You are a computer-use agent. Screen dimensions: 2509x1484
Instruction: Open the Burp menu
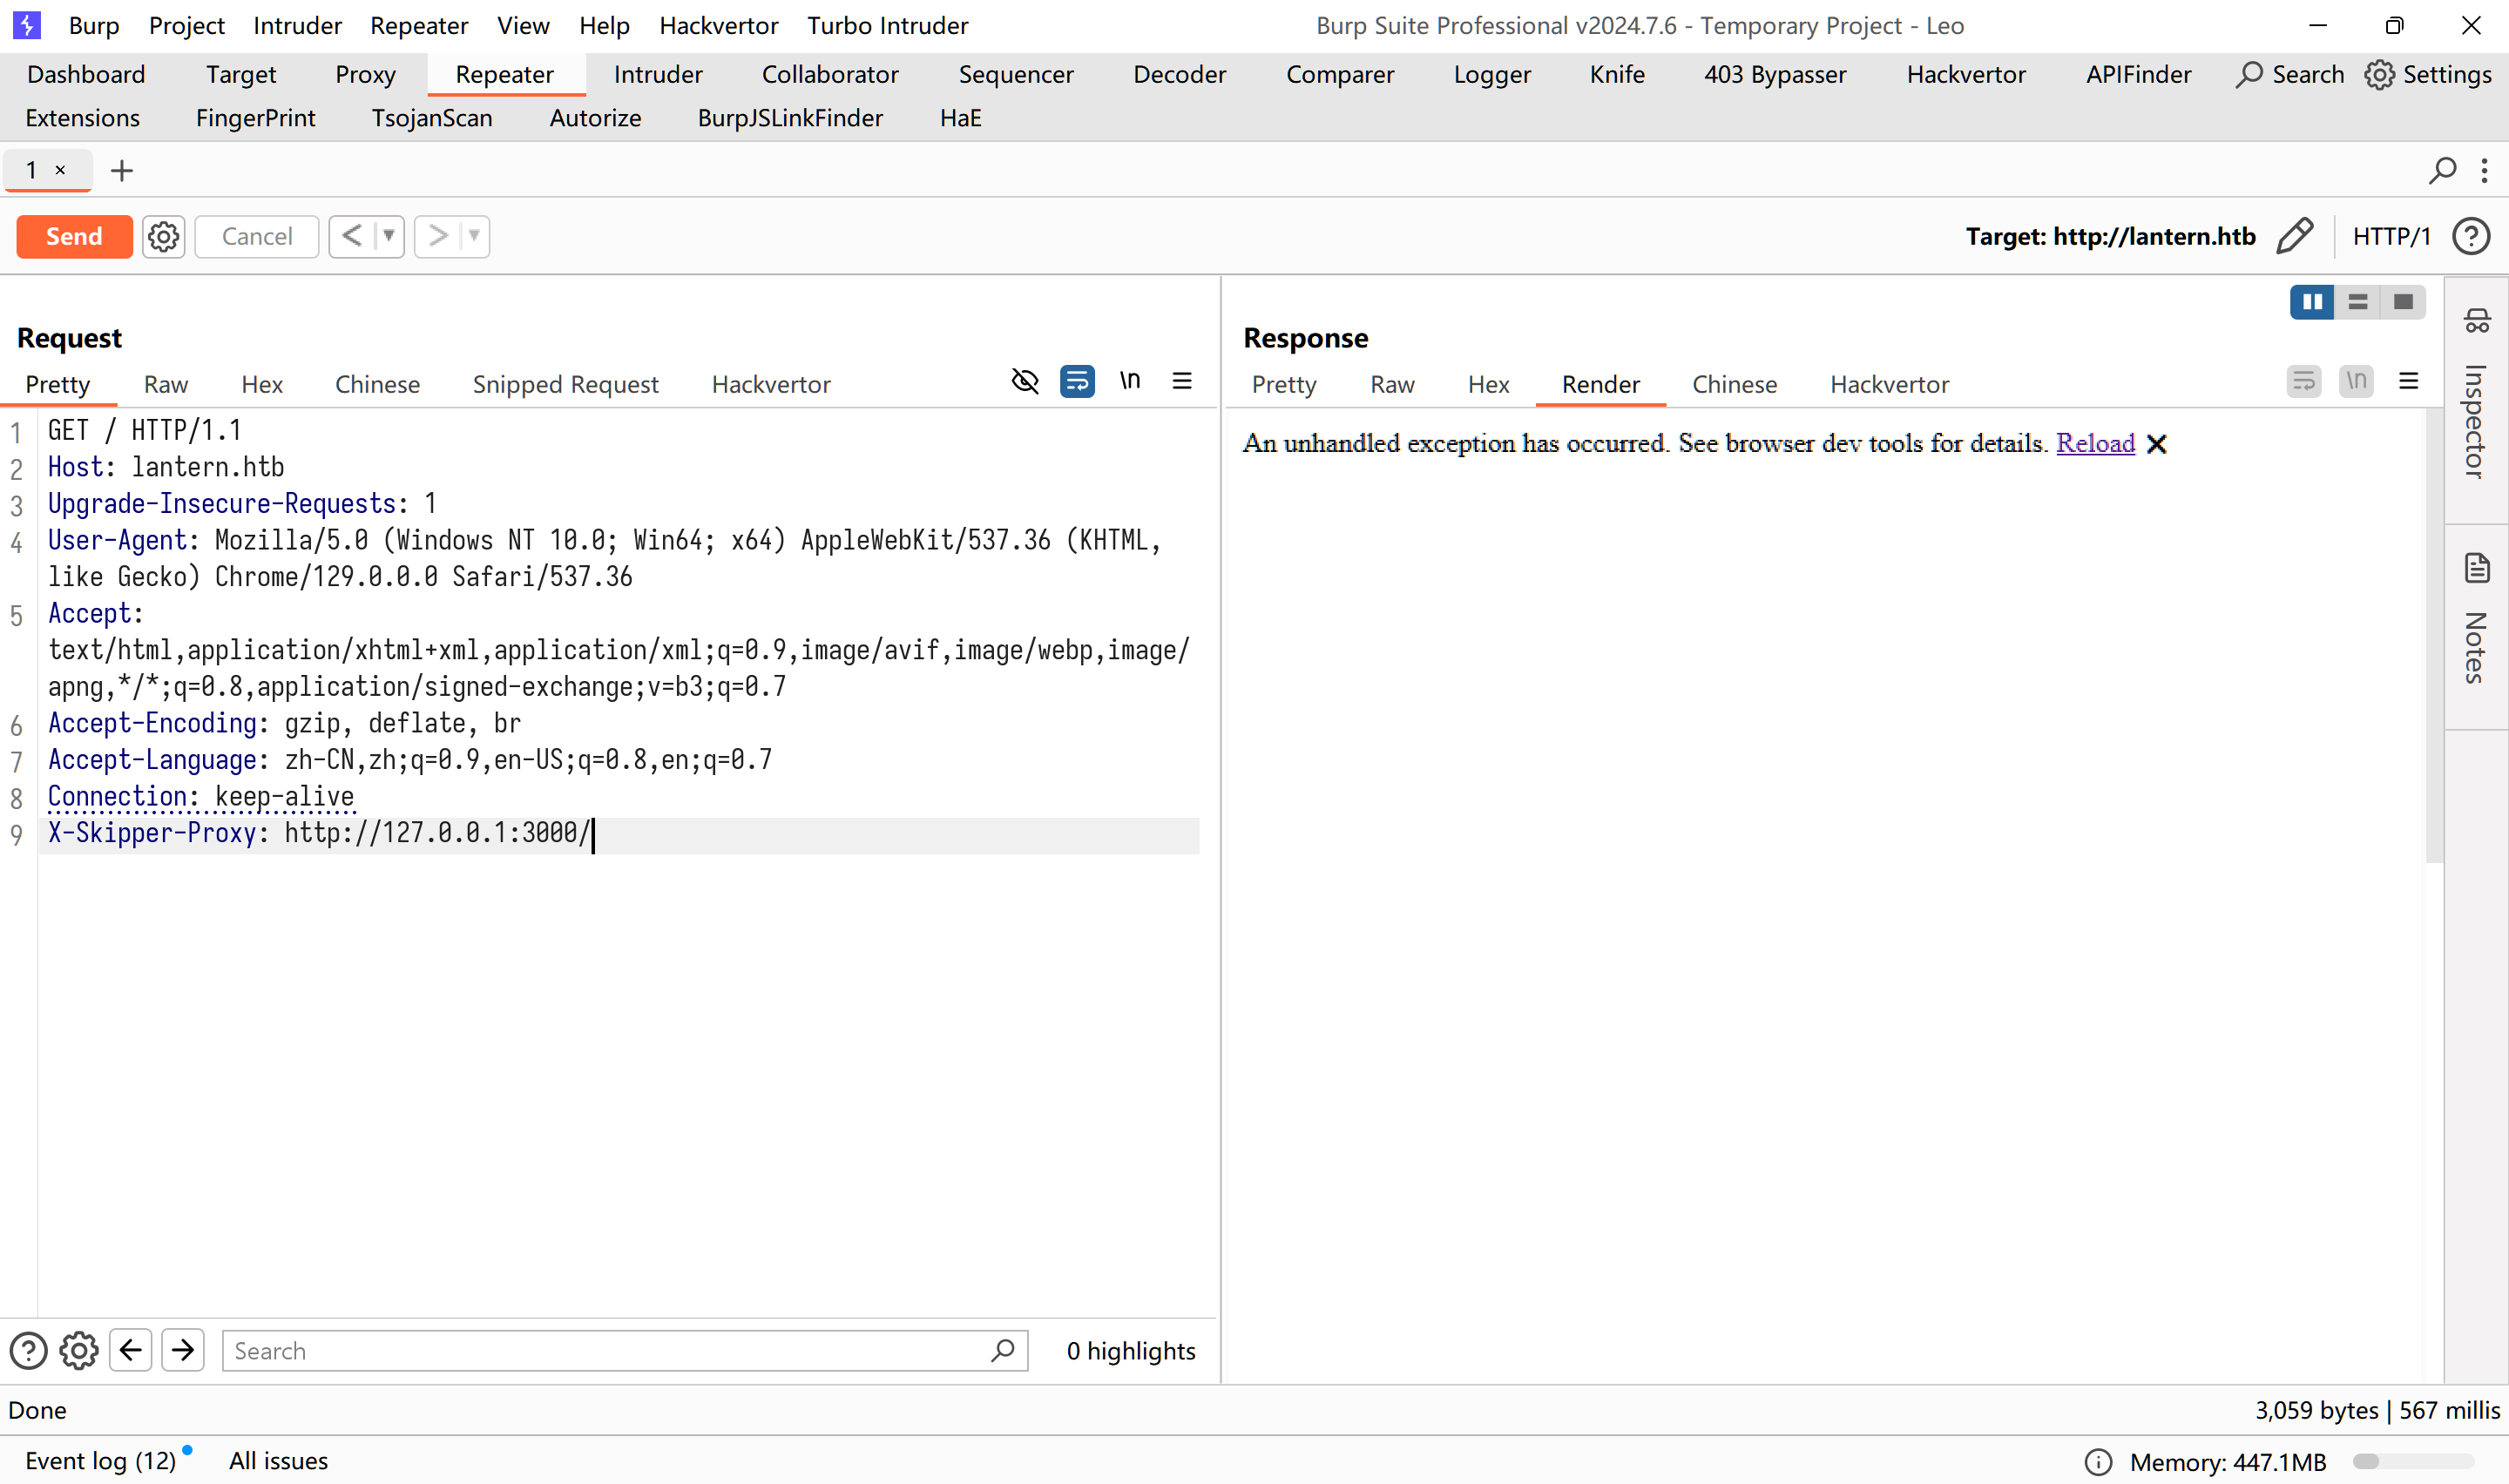tap(94, 26)
